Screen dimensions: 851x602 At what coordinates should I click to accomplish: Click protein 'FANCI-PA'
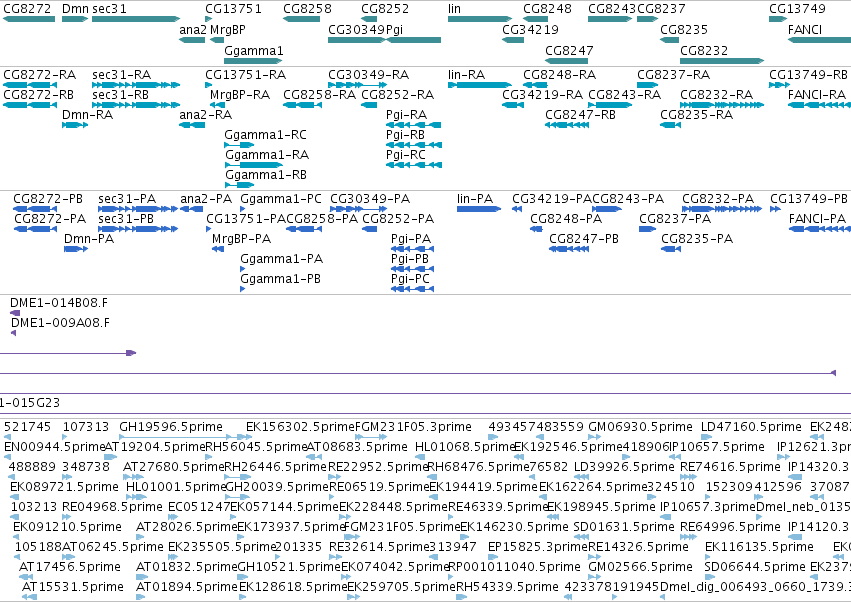tap(817, 219)
